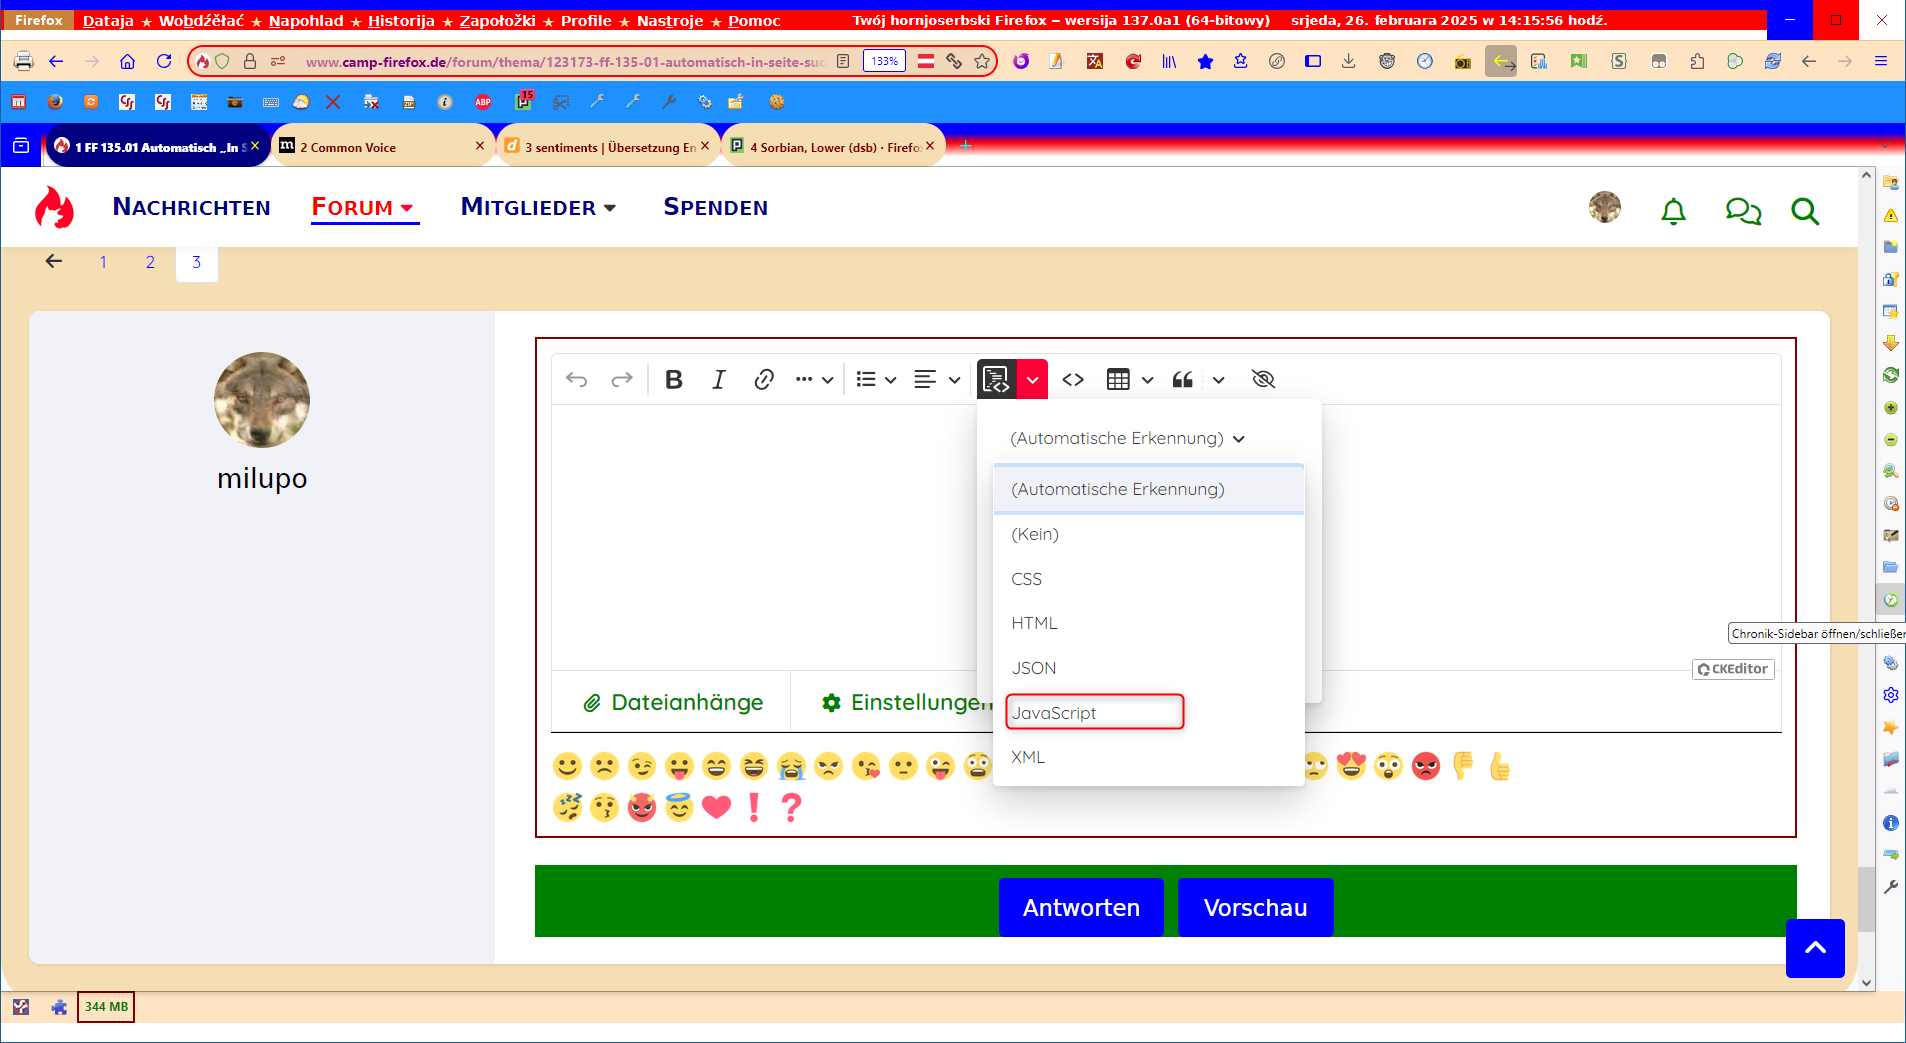The height and width of the screenshot is (1043, 1906).
Task: Insert the red heart emoji
Action: coord(717,806)
